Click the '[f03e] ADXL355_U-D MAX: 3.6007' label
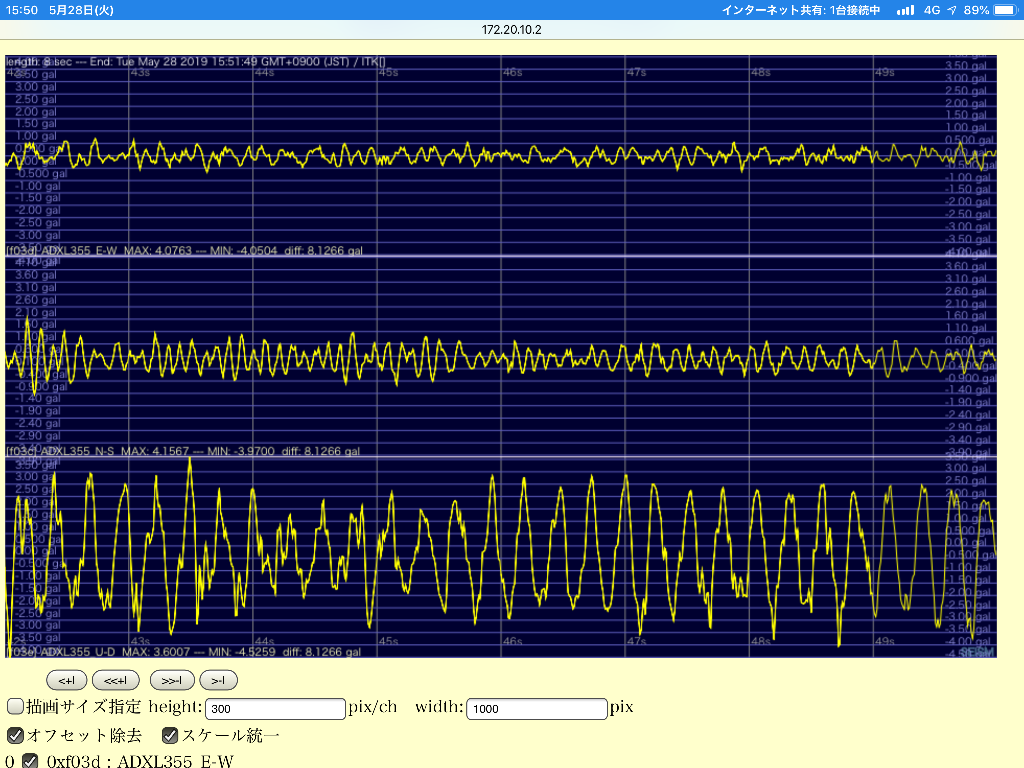Viewport: 1024px width, 768px height. point(184,652)
